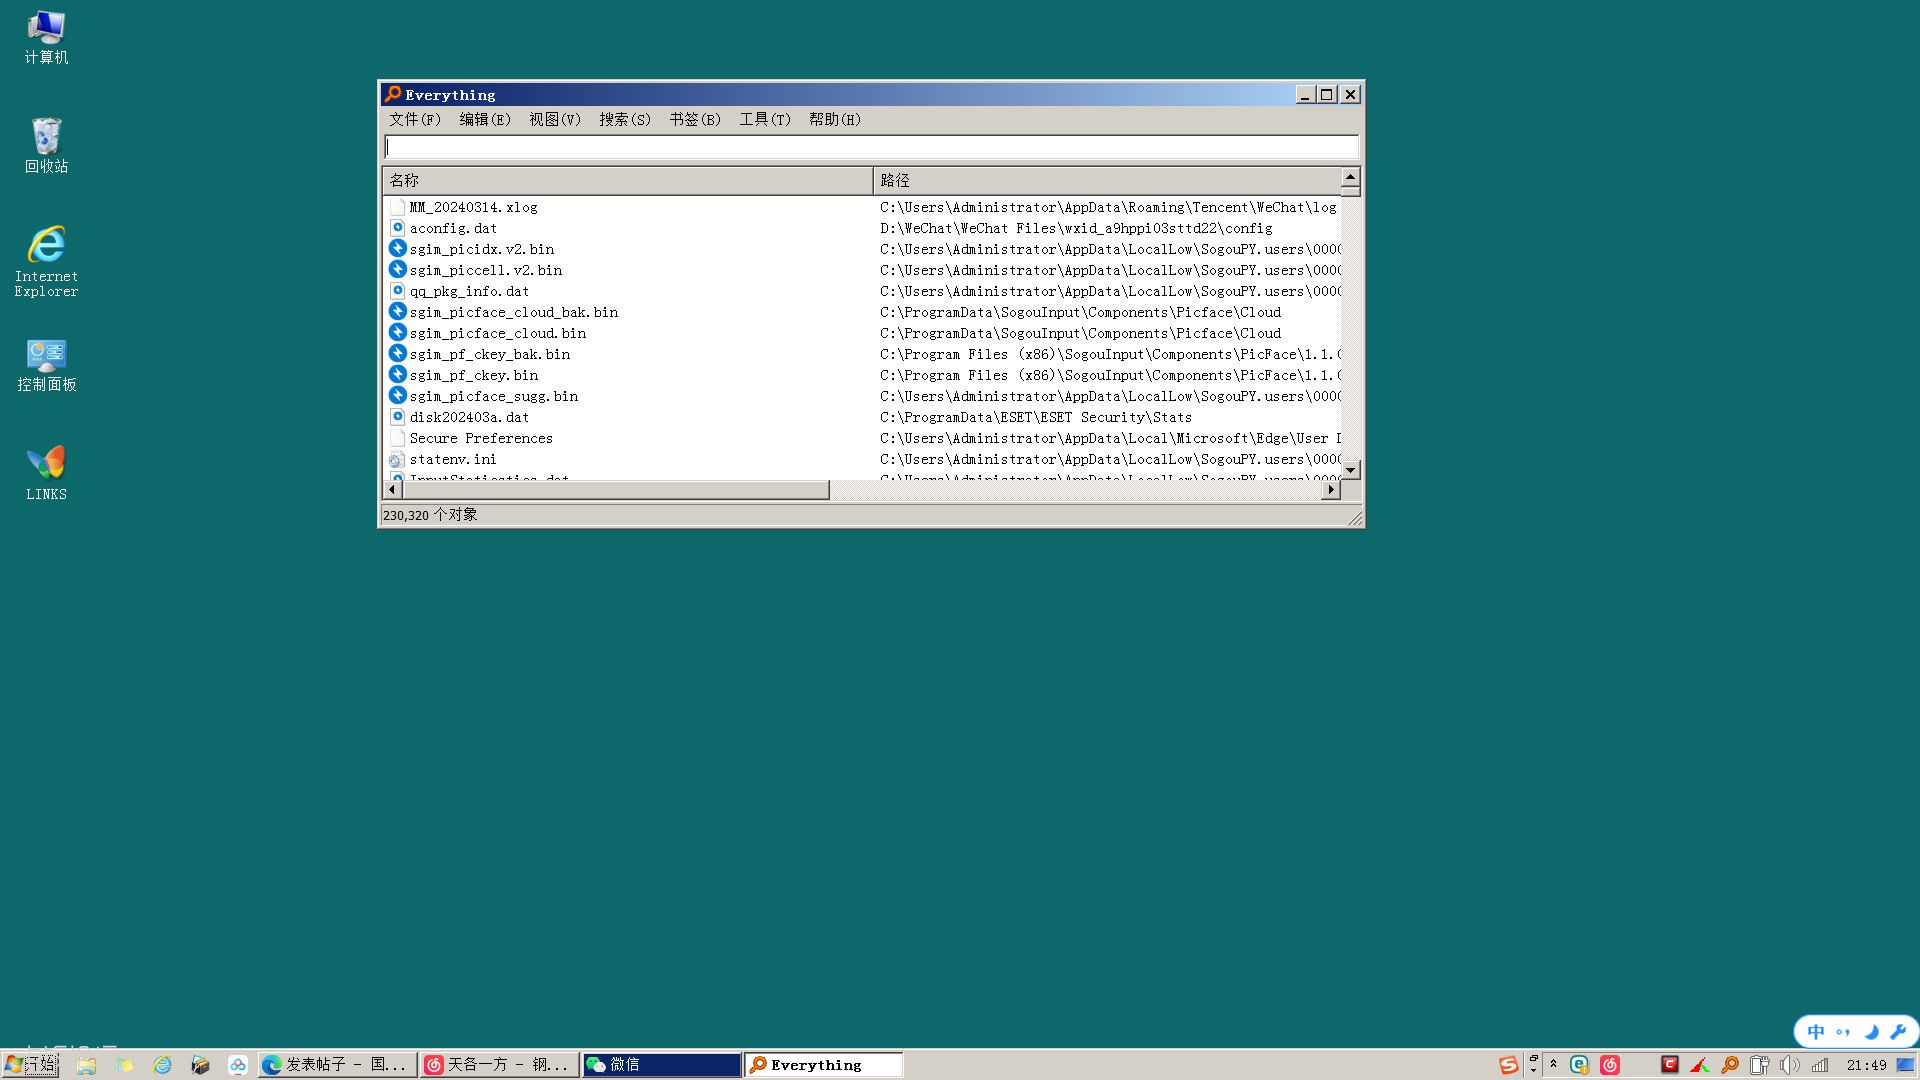
Task: Select sgim_picidx.v2.bin file icon
Action: (397, 249)
